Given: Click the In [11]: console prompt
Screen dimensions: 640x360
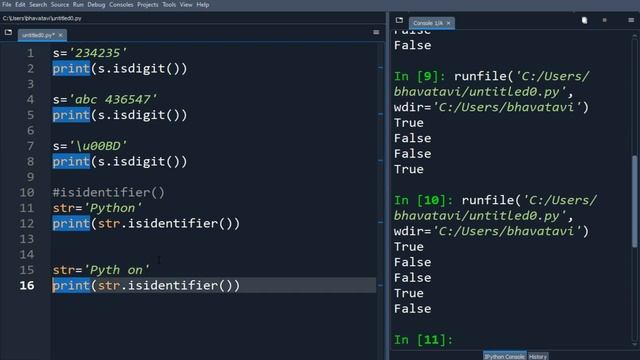Looking at the screenshot, I should (423, 340).
